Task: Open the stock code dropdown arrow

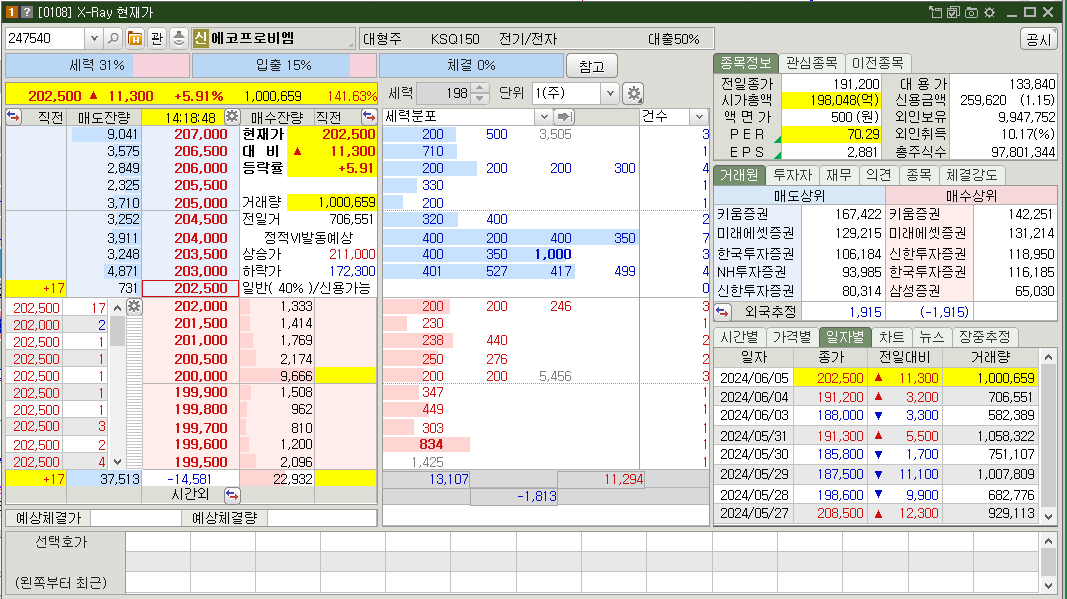Action: click(x=94, y=39)
